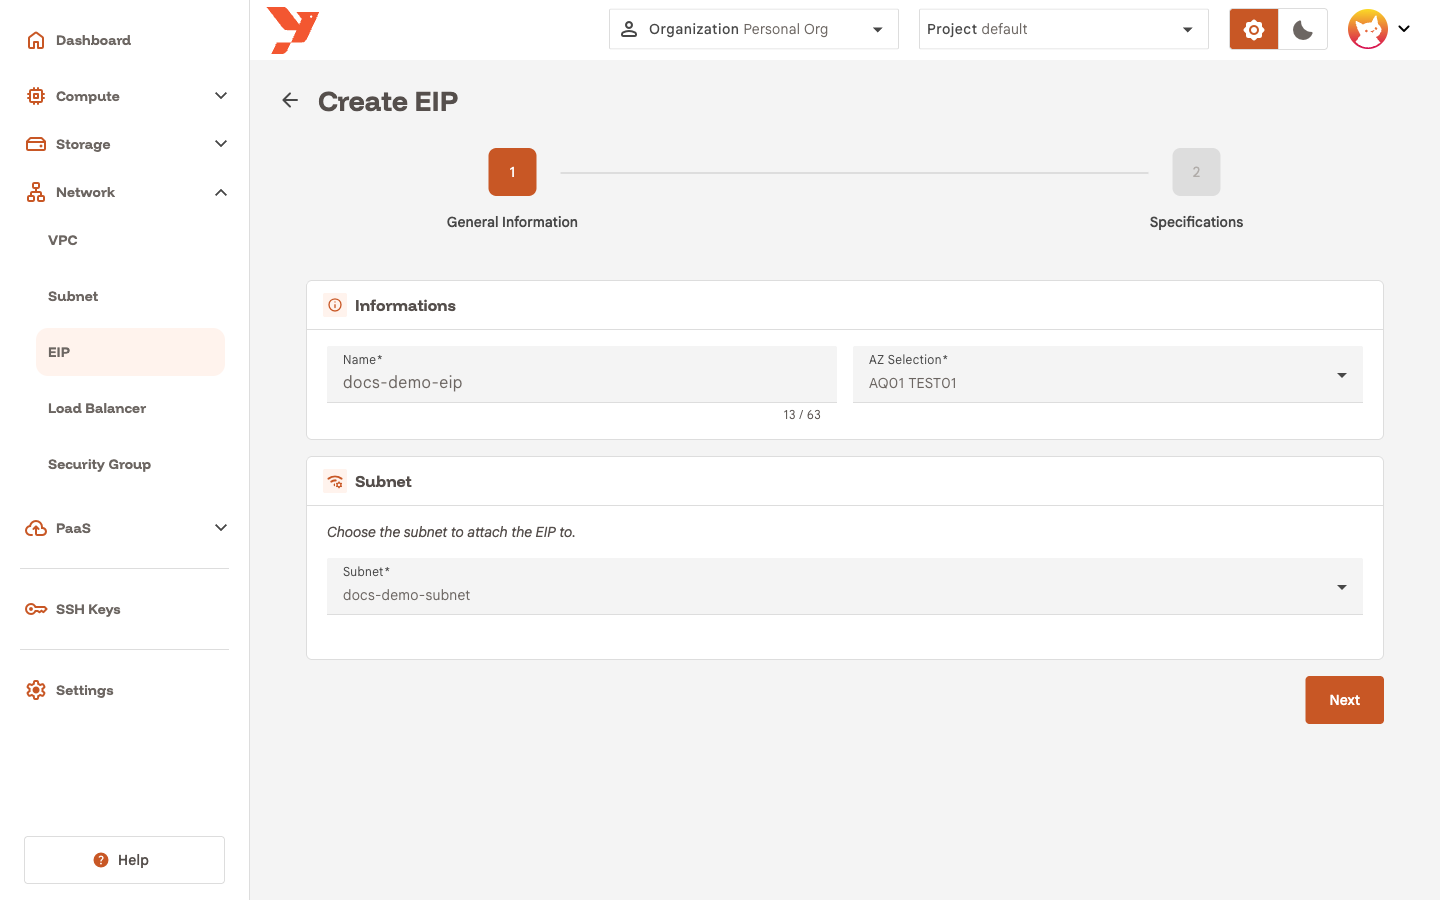1440x900 pixels.
Task: Go back using the left arrow
Action: click(290, 100)
